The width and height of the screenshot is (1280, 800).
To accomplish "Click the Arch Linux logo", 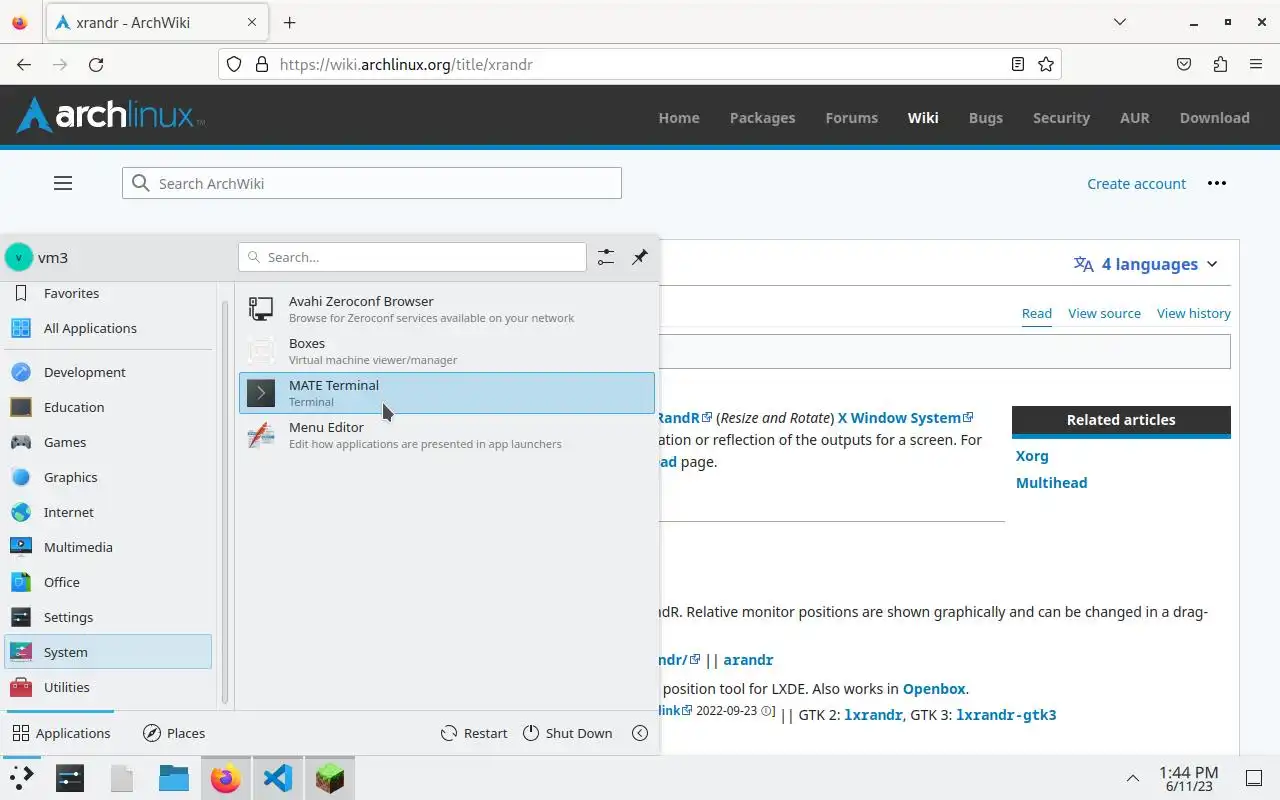I will tap(110, 115).
